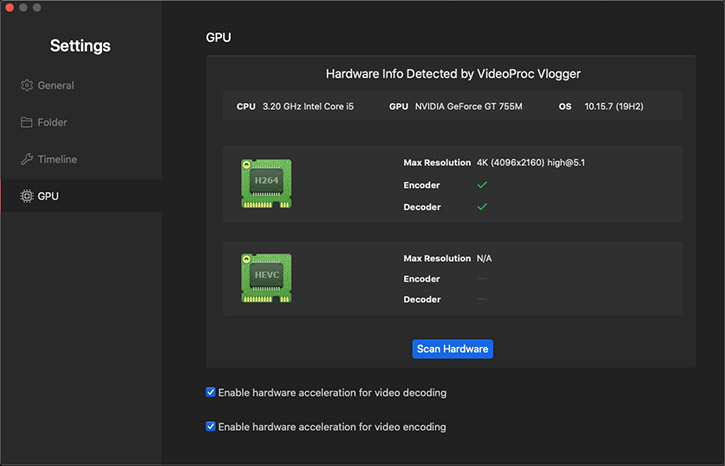Click the Folder icon in sidebar
Viewport: 725px width, 466px height.
(x=27, y=123)
